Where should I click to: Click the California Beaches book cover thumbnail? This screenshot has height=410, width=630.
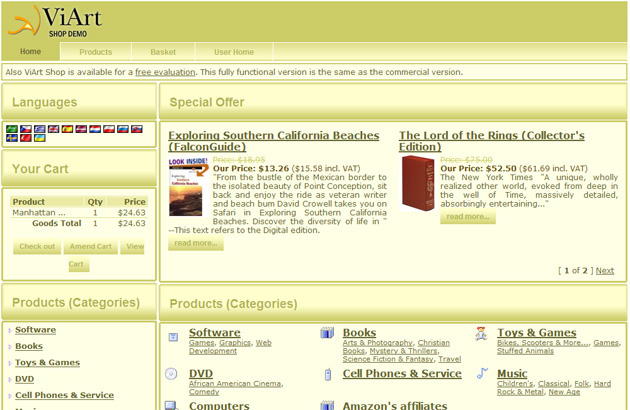(188, 187)
